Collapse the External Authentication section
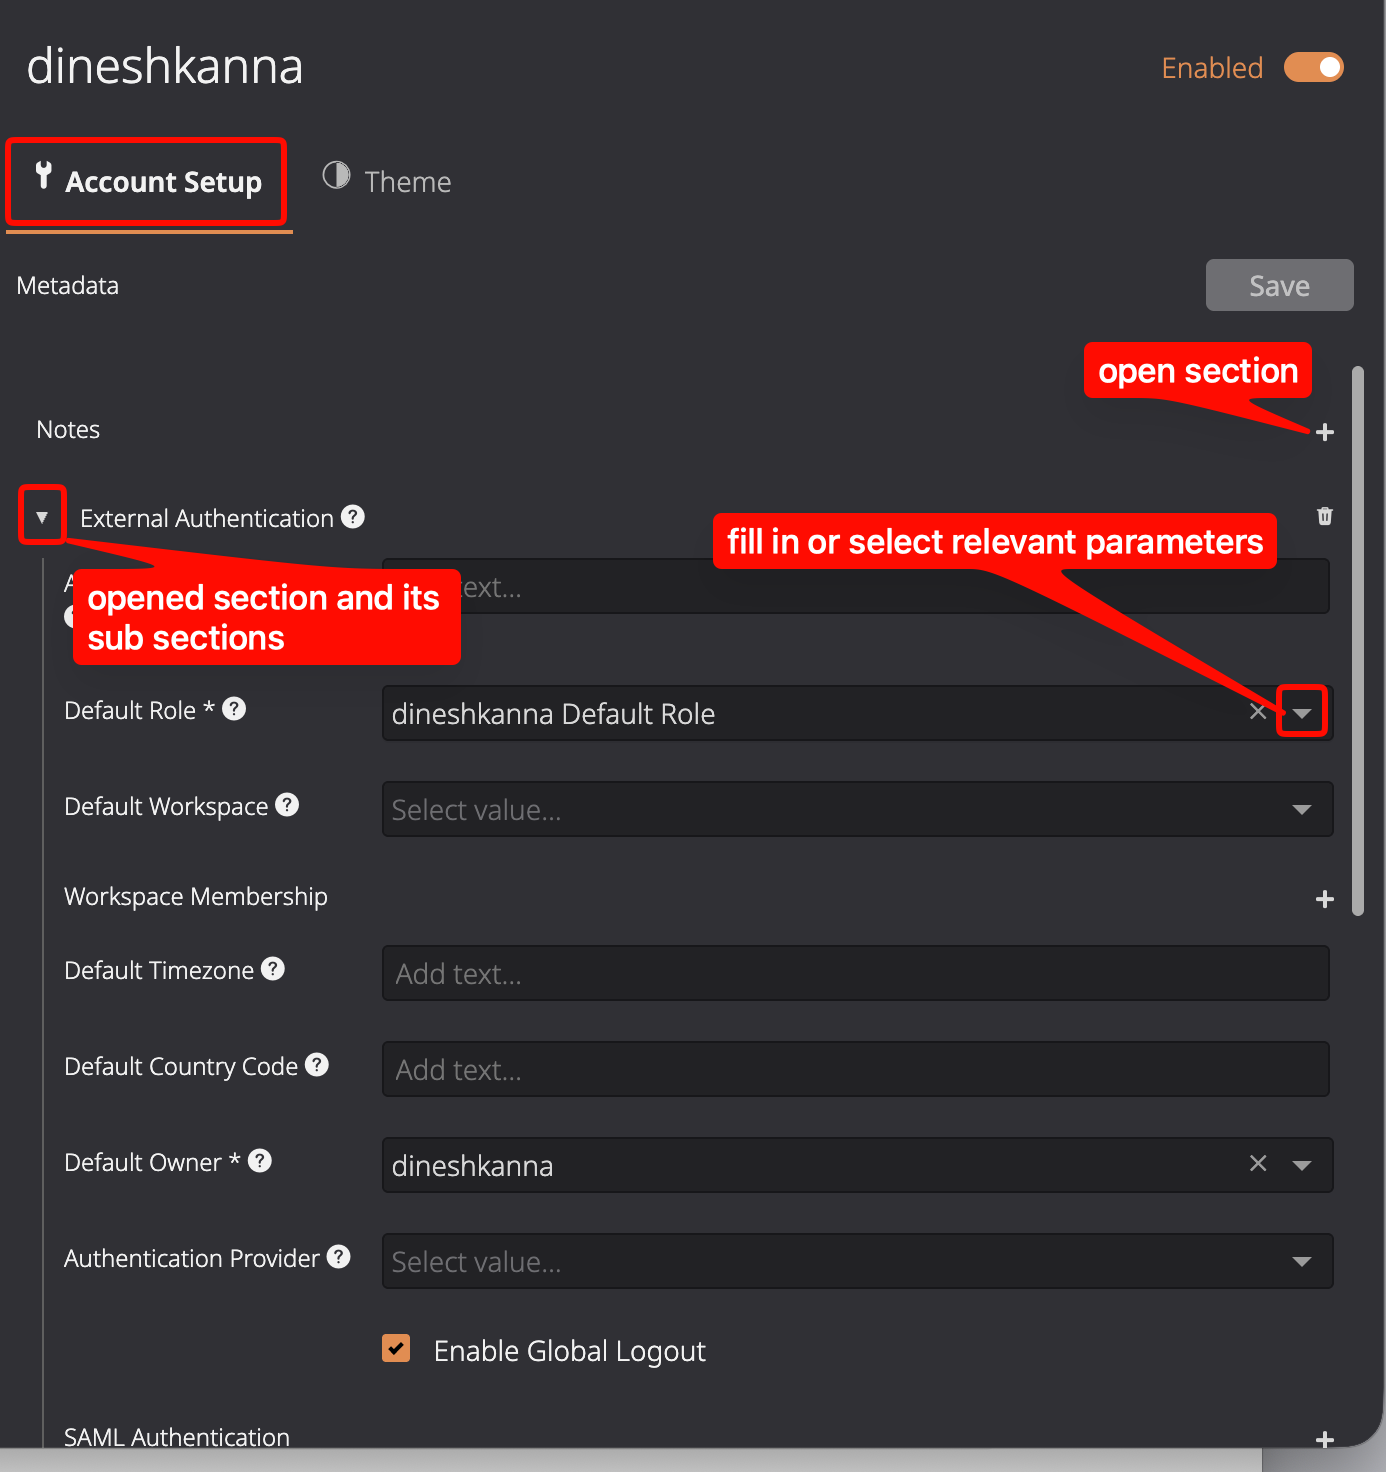Screen dimensions: 1386x1472 42,517
